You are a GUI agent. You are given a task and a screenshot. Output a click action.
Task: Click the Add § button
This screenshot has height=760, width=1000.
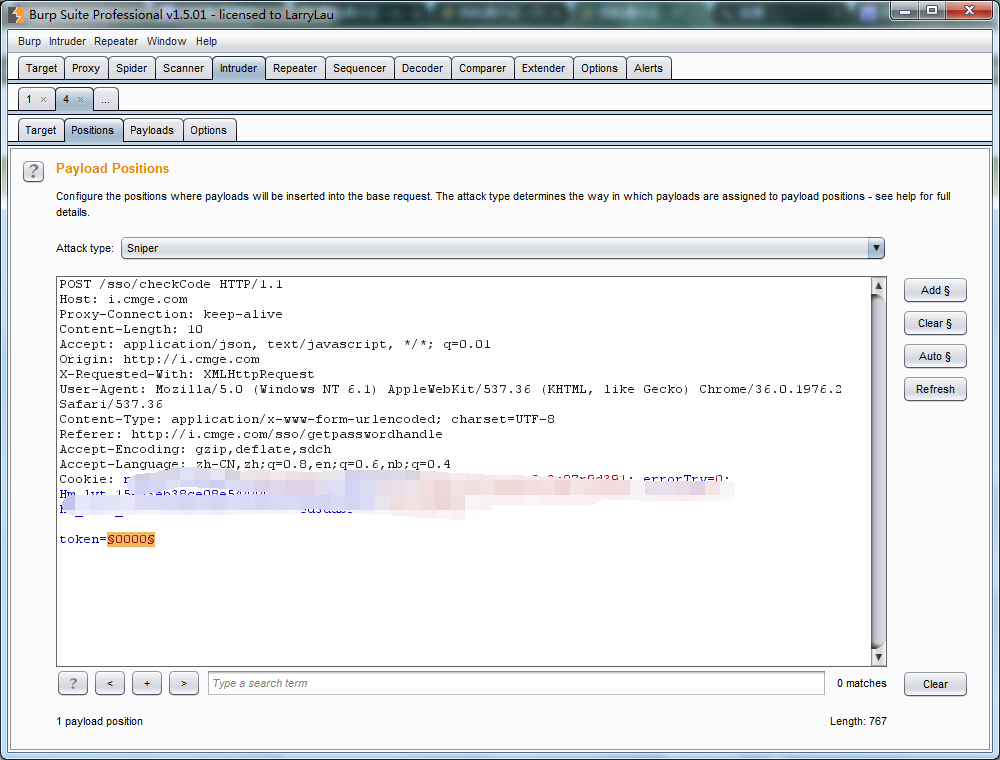click(x=935, y=290)
